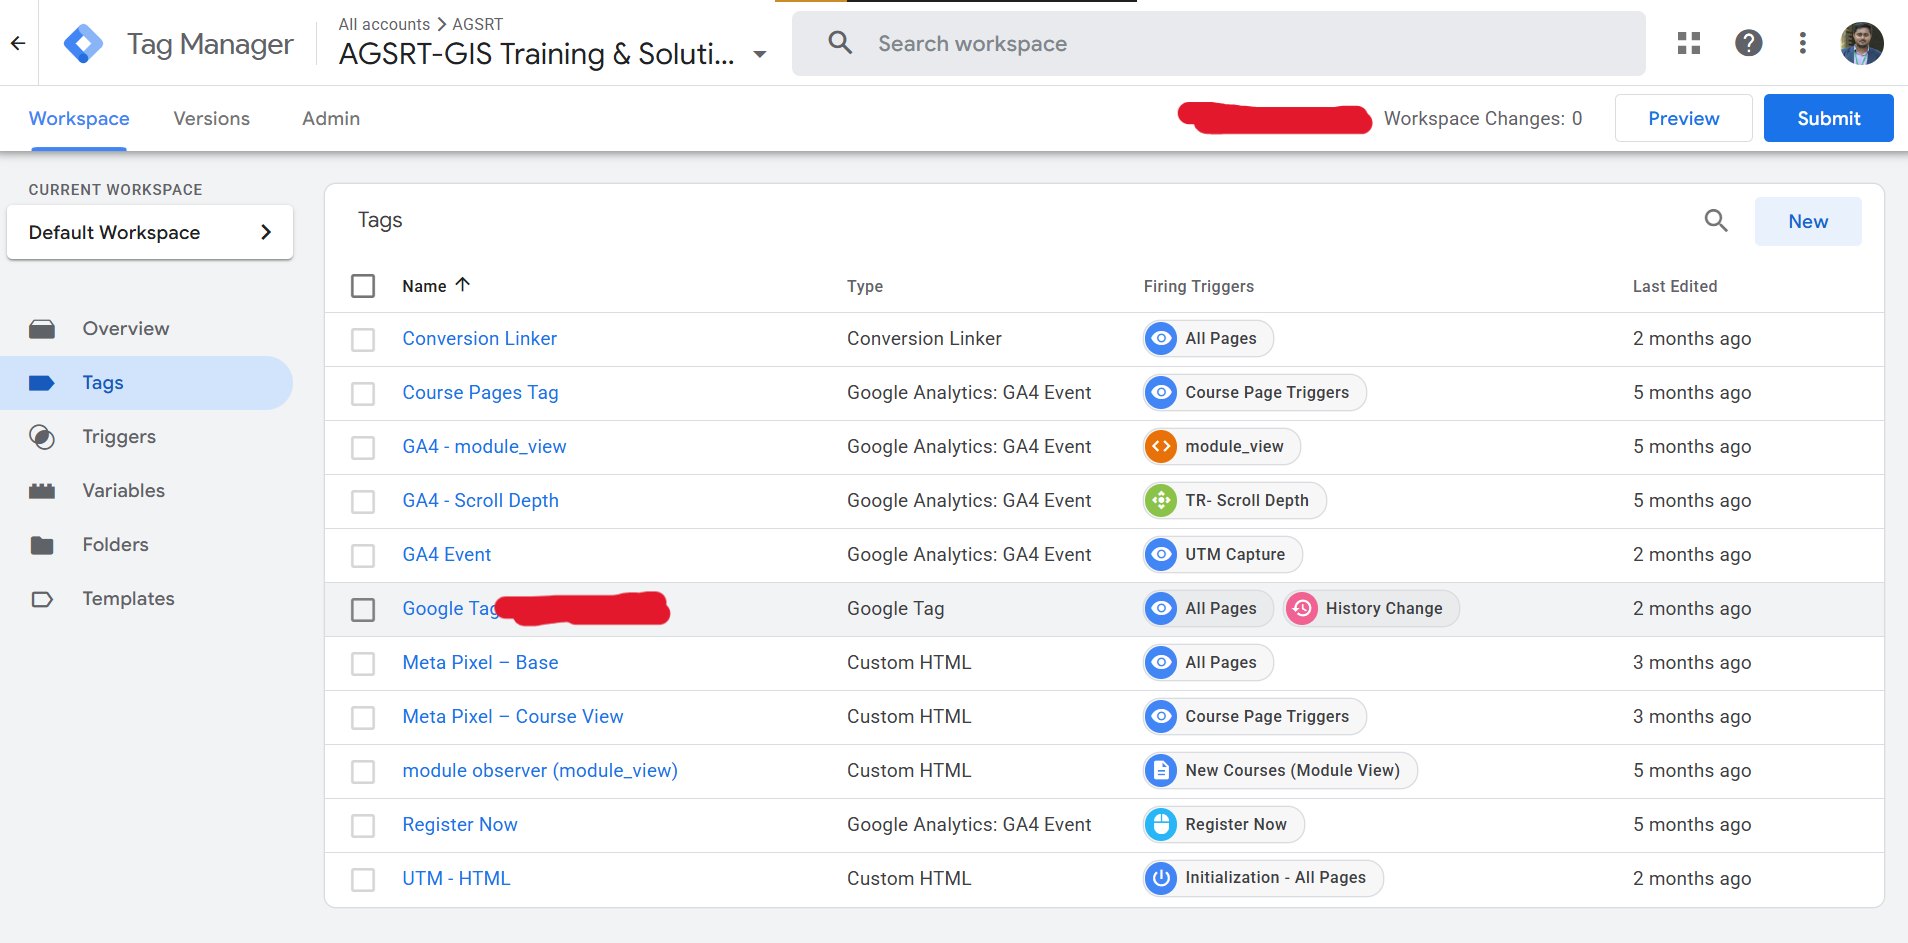Click the user profile avatar

(x=1862, y=43)
